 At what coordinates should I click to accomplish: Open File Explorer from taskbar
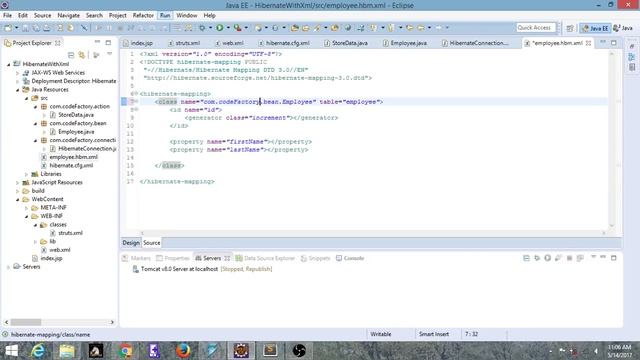67,351
